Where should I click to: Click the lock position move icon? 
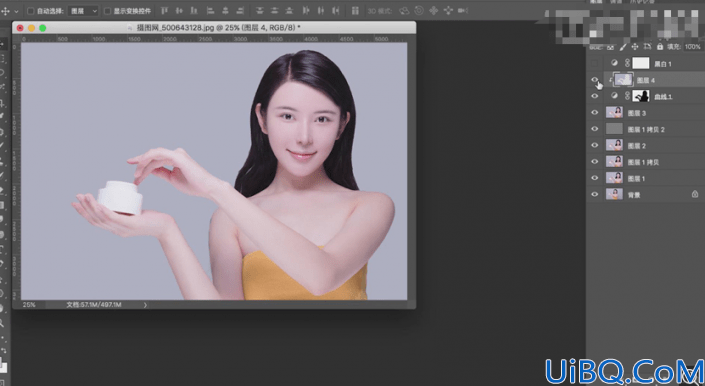635,47
